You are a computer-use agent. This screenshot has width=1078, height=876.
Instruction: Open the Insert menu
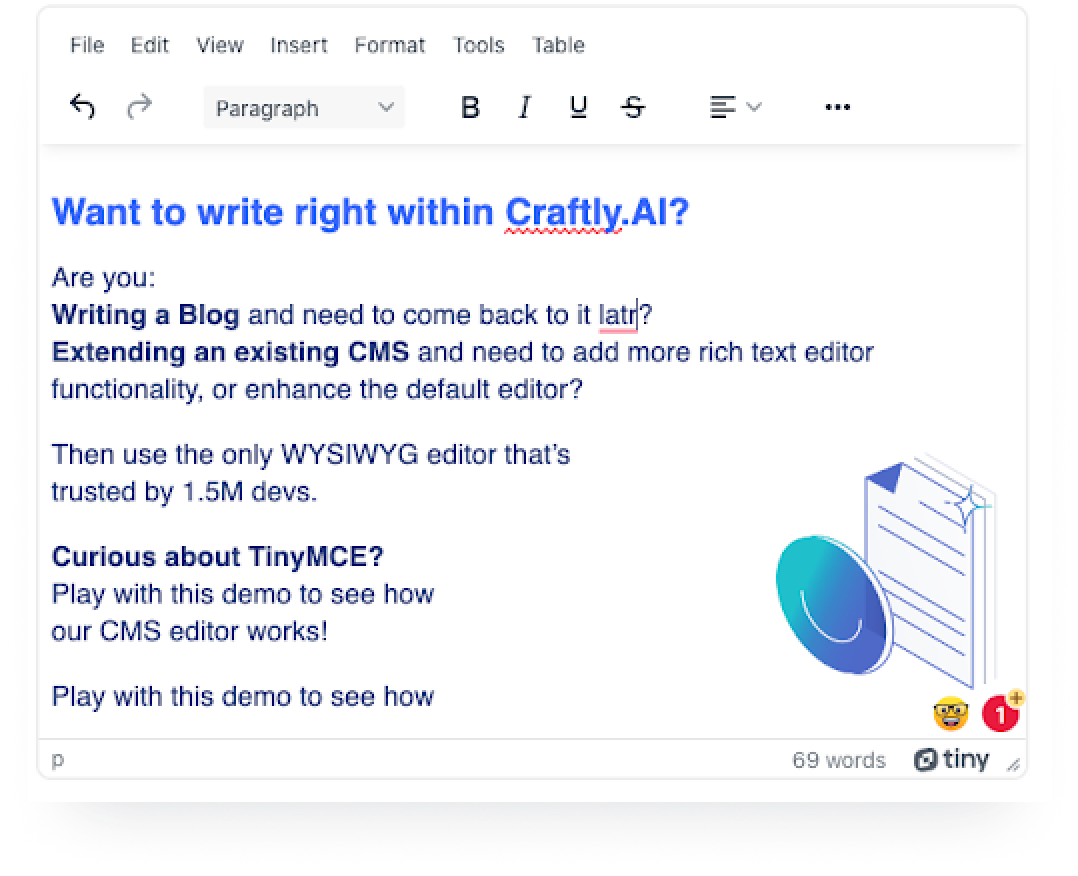pyautogui.click(x=298, y=45)
